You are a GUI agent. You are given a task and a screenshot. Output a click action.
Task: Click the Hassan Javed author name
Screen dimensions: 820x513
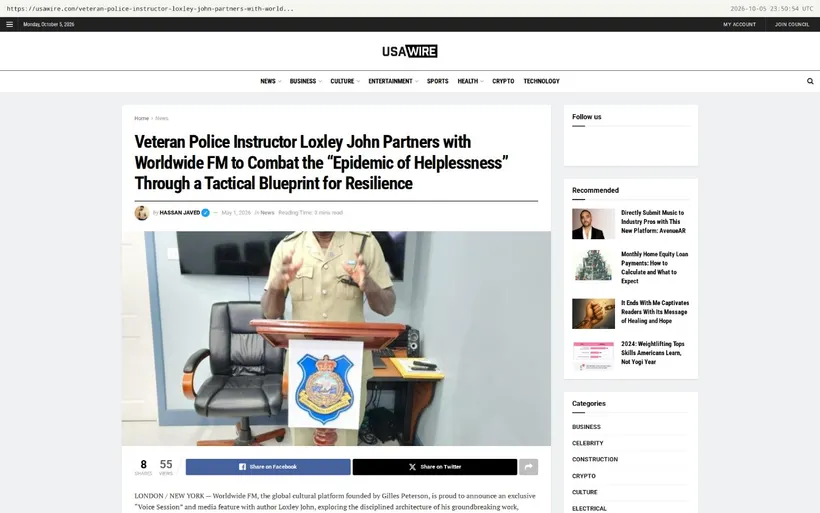point(179,213)
